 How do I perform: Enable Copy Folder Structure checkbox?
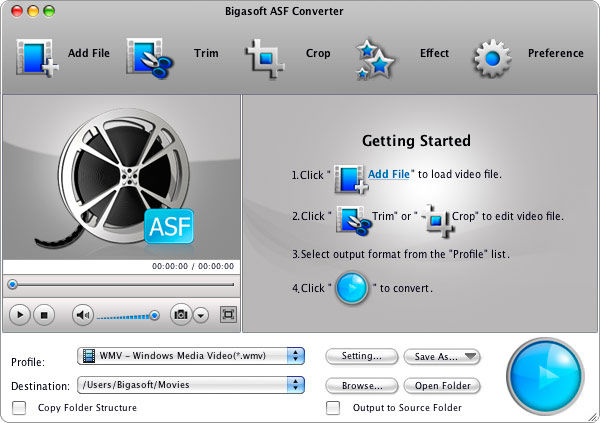19,408
